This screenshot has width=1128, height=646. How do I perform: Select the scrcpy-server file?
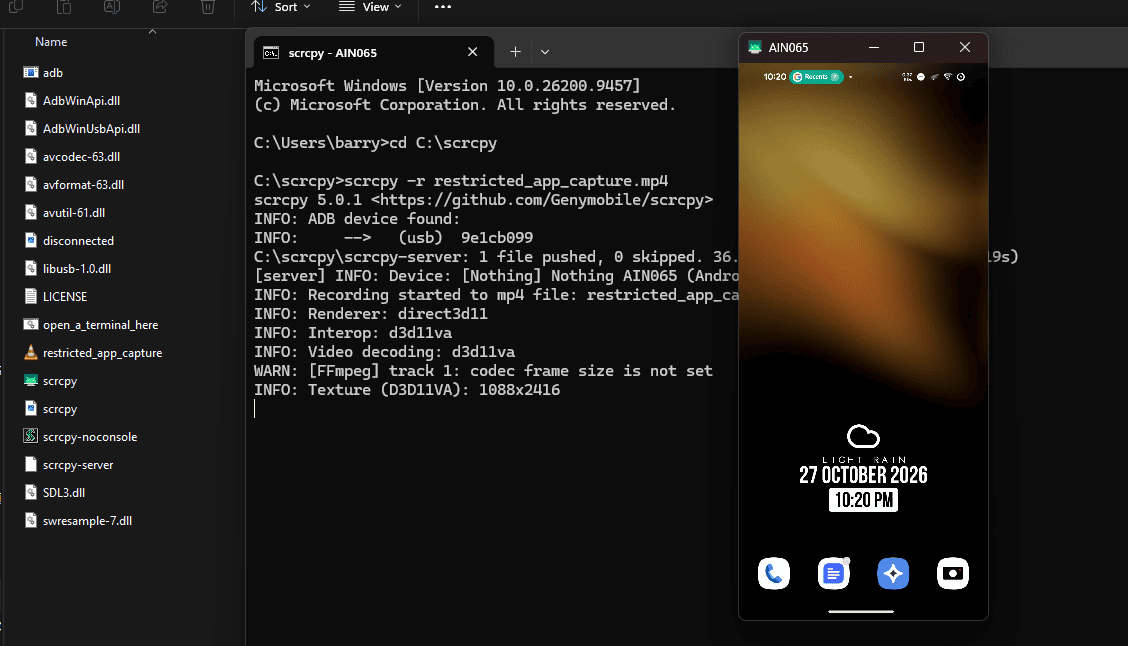pos(69,465)
